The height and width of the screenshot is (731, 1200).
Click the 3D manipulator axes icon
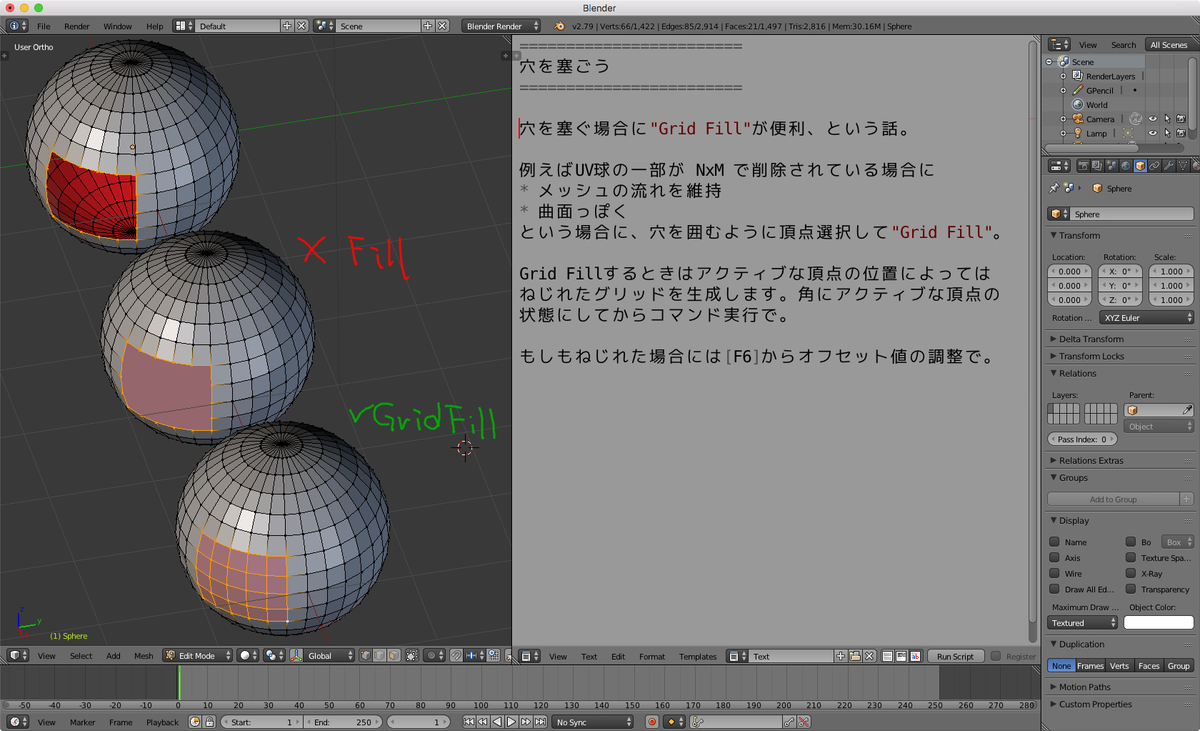pyautogui.click(x=296, y=656)
